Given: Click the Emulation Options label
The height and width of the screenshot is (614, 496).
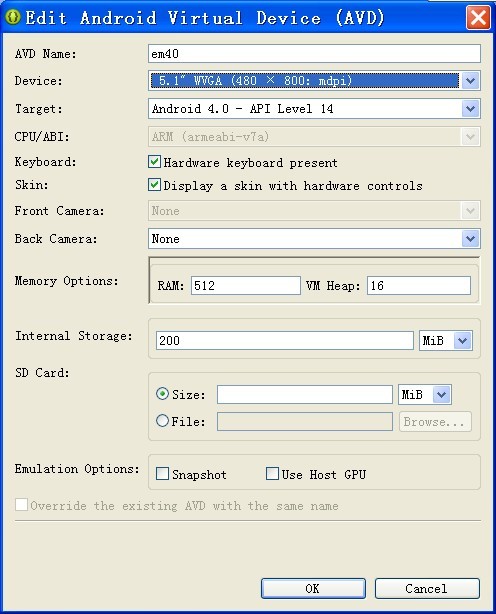Looking at the screenshot, I should coord(77,469).
